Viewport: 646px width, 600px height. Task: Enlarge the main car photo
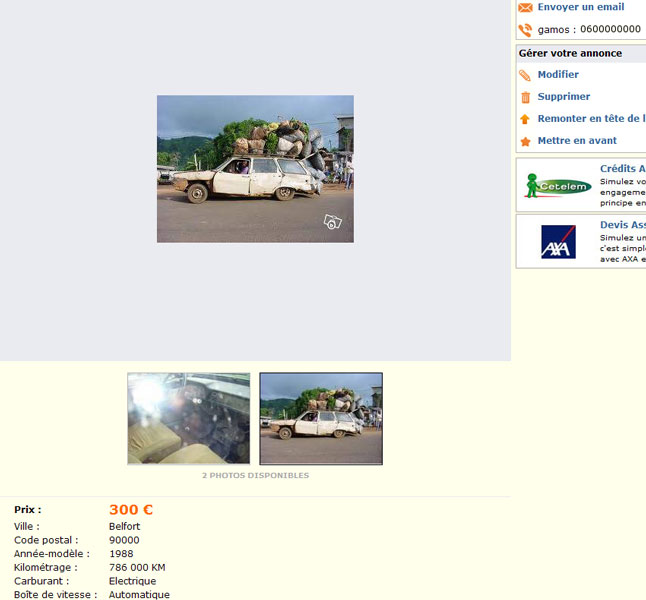tap(255, 168)
